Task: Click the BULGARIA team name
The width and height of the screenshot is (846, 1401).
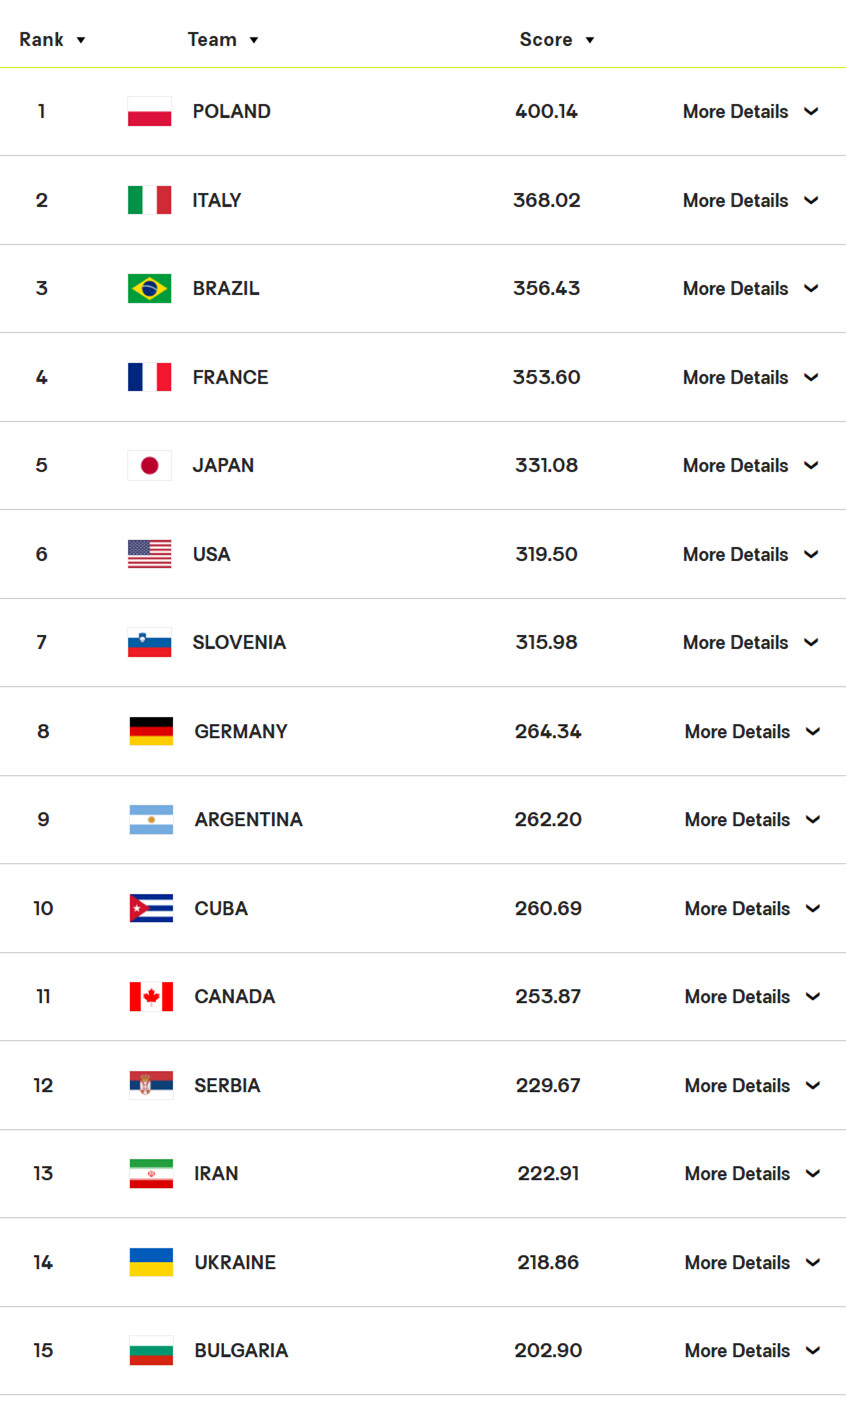Action: [241, 1350]
